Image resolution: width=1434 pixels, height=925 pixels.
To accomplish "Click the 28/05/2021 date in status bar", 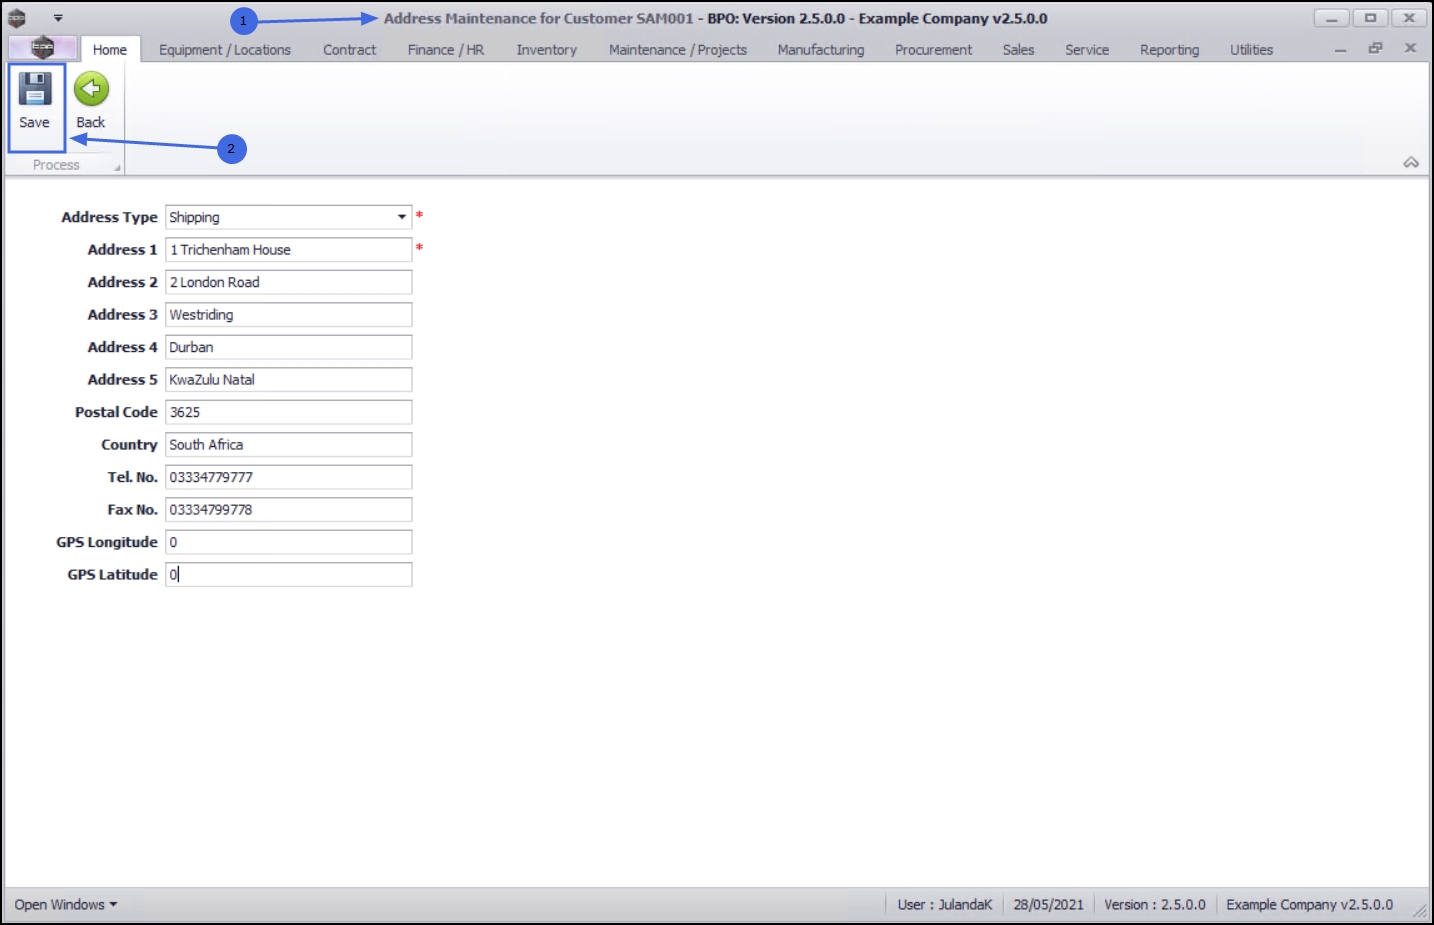I will [x=1048, y=904].
